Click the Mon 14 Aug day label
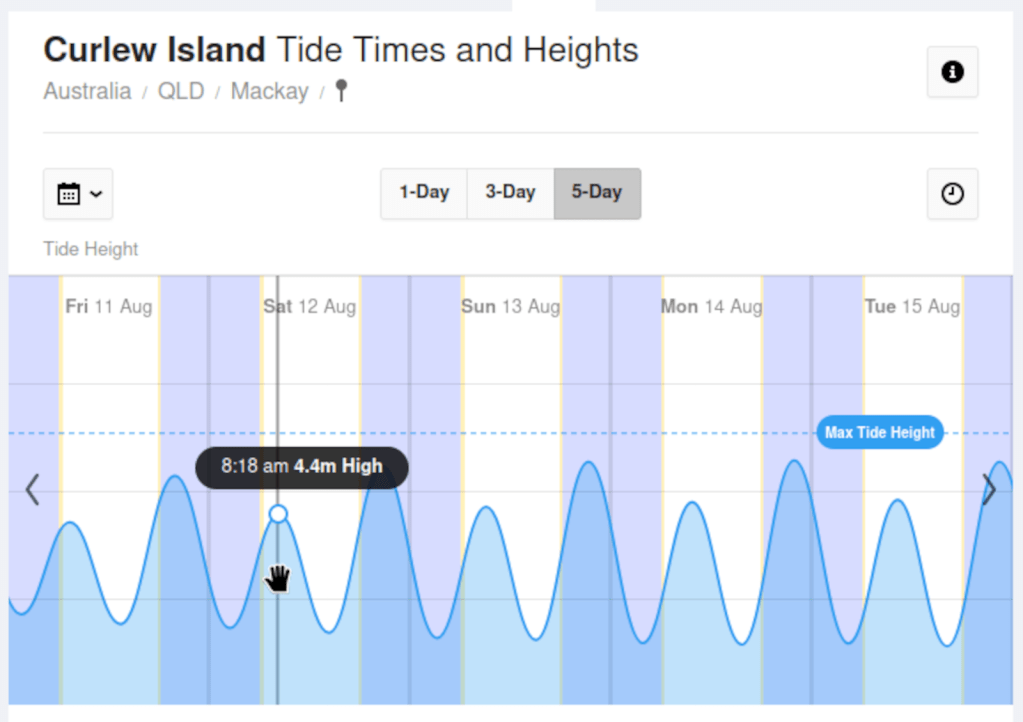Image resolution: width=1023 pixels, height=722 pixels. coord(711,306)
